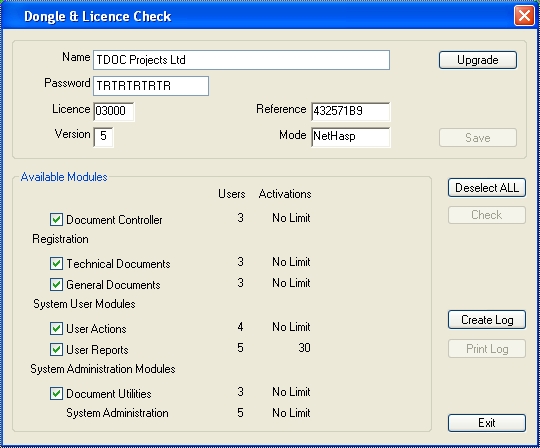Select the Licence number field
The image size is (540, 448).
[x=114, y=111]
